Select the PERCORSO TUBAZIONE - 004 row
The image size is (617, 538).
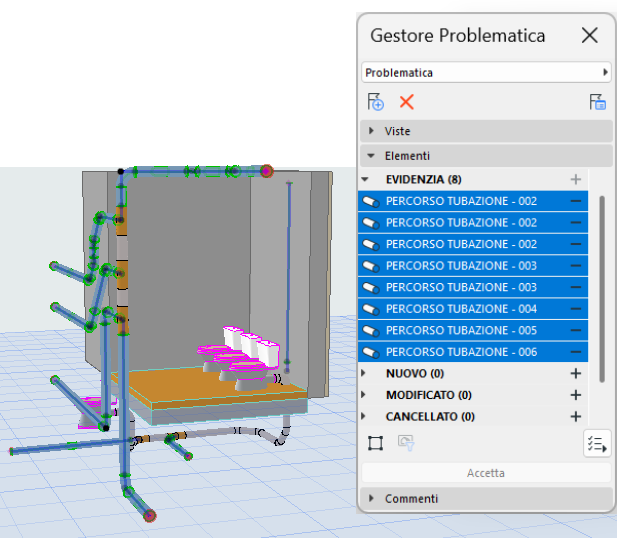pyautogui.click(x=473, y=309)
